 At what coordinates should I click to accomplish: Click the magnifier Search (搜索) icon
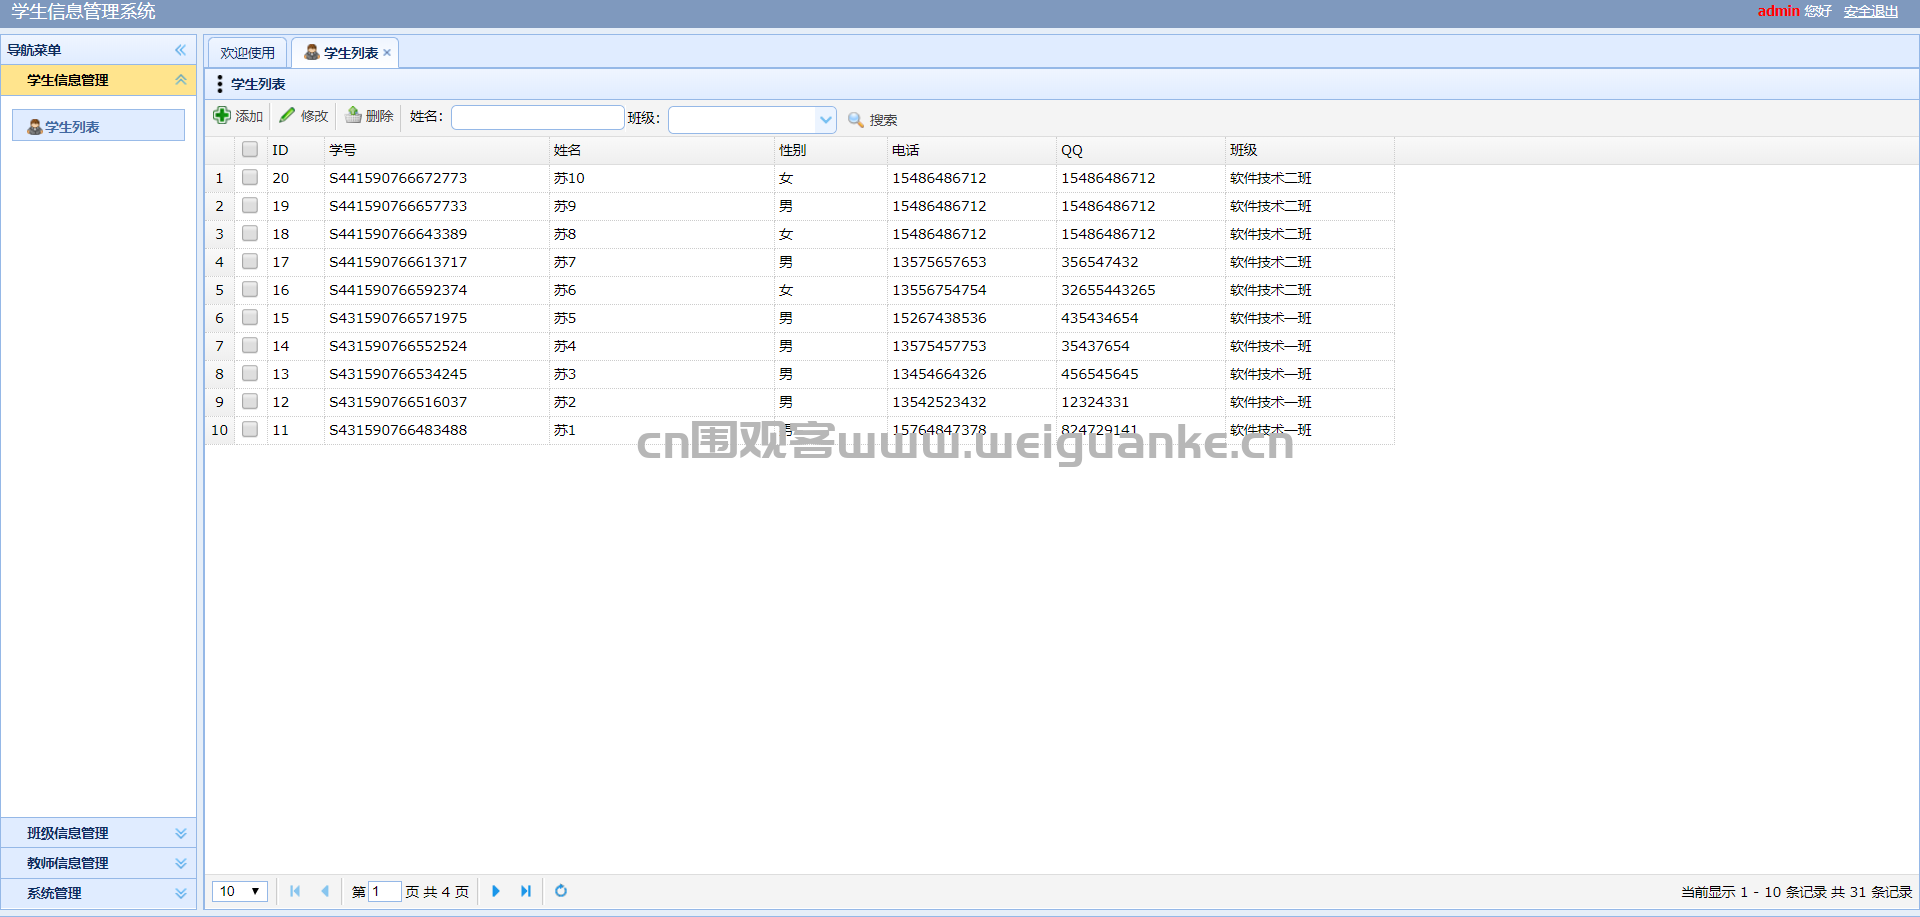tap(856, 120)
